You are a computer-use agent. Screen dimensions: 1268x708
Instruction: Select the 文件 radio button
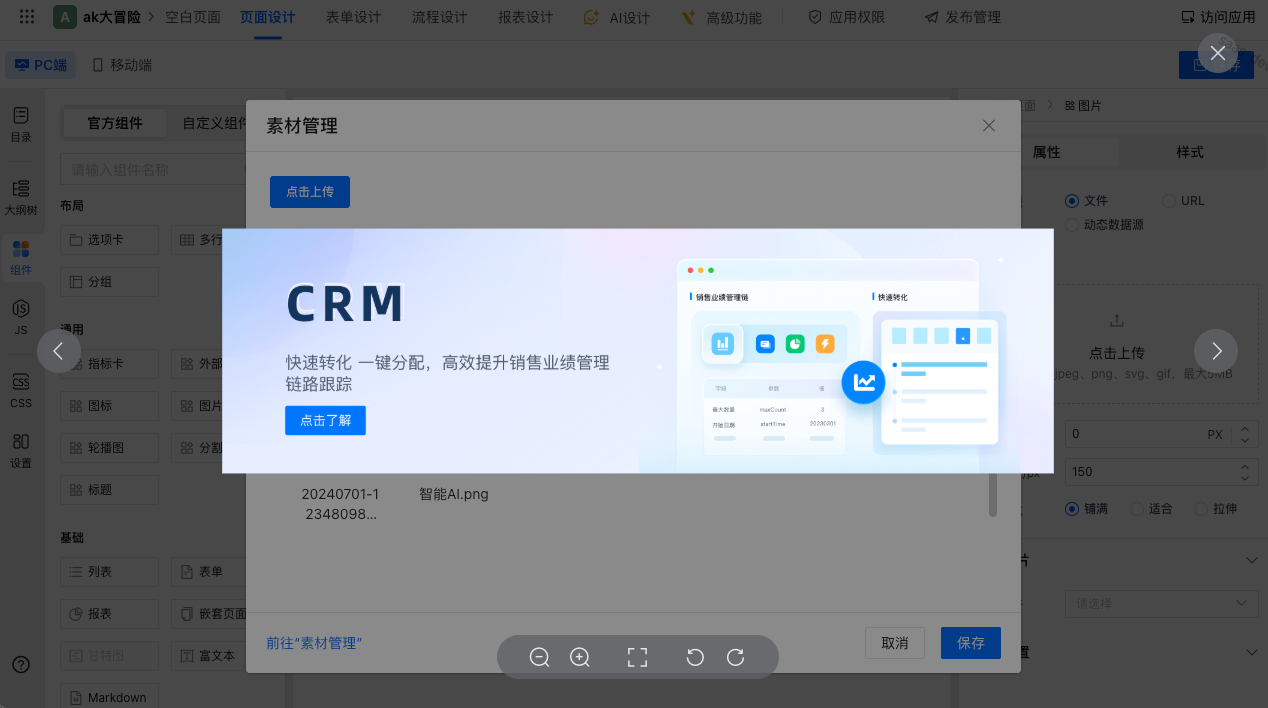1072,201
